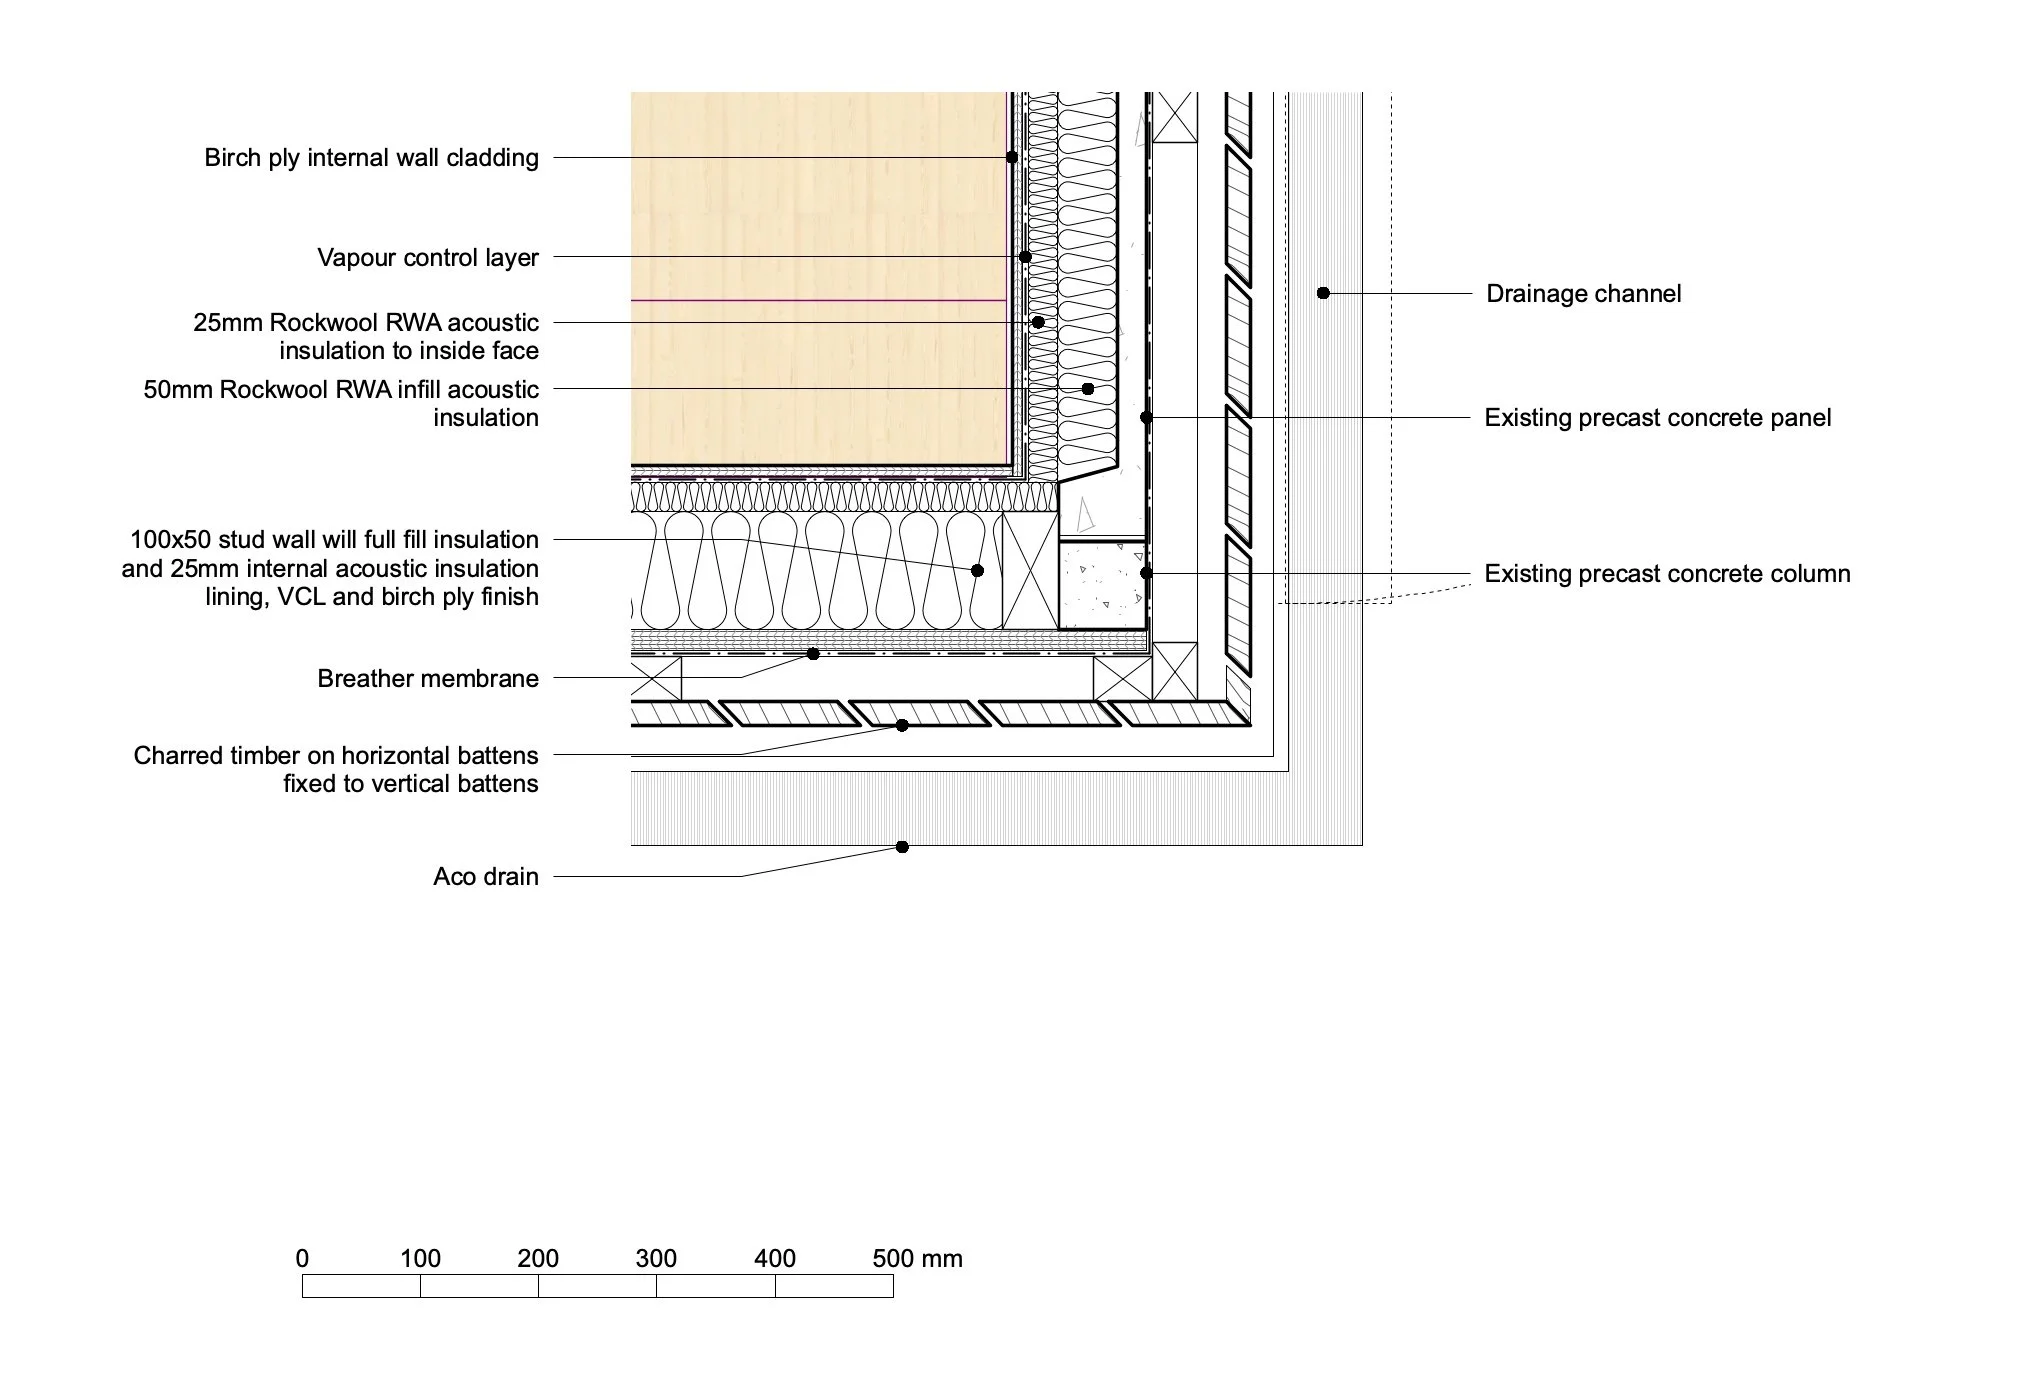This screenshot has width=2022, height=1389.
Task: Click the '0' mark on scale bar
Action: (303, 1259)
